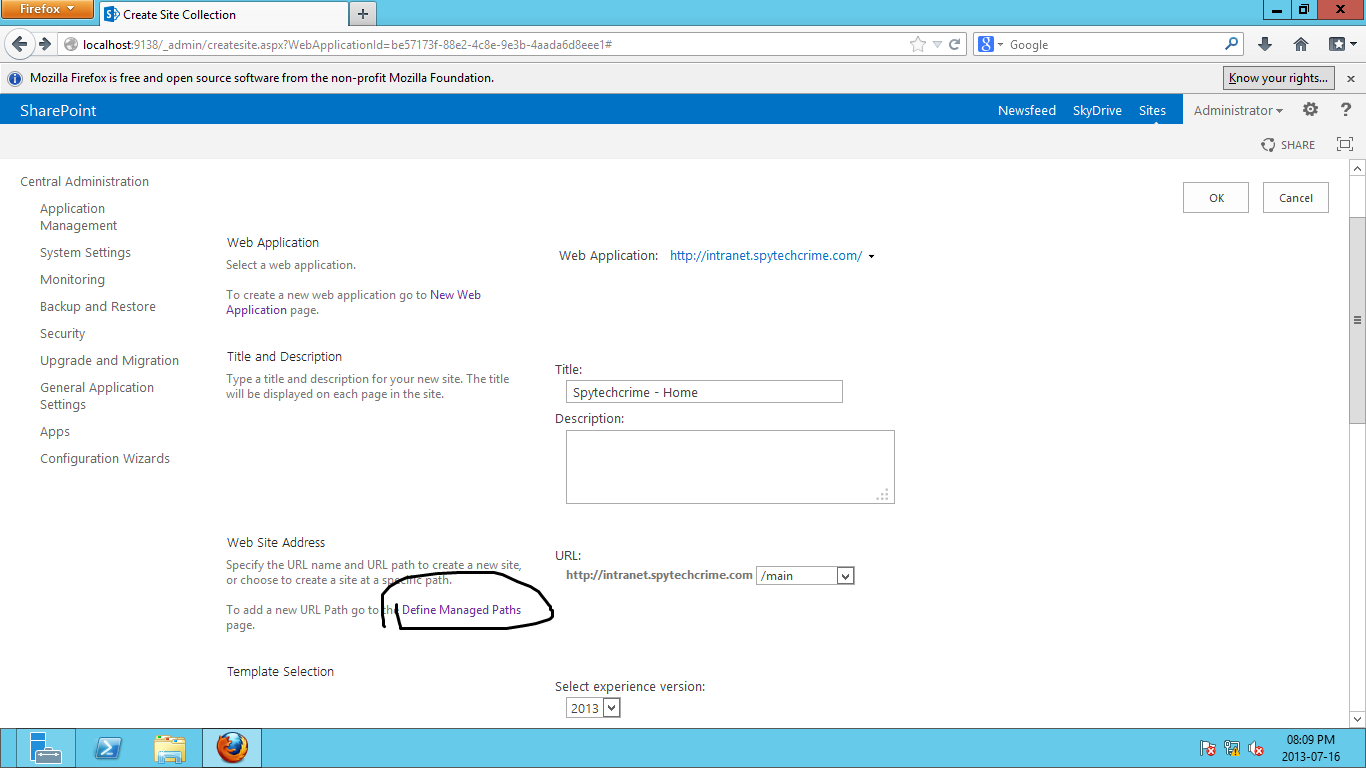Click the Firefox forward arrow button
This screenshot has width=1366, height=768.
tap(44, 44)
